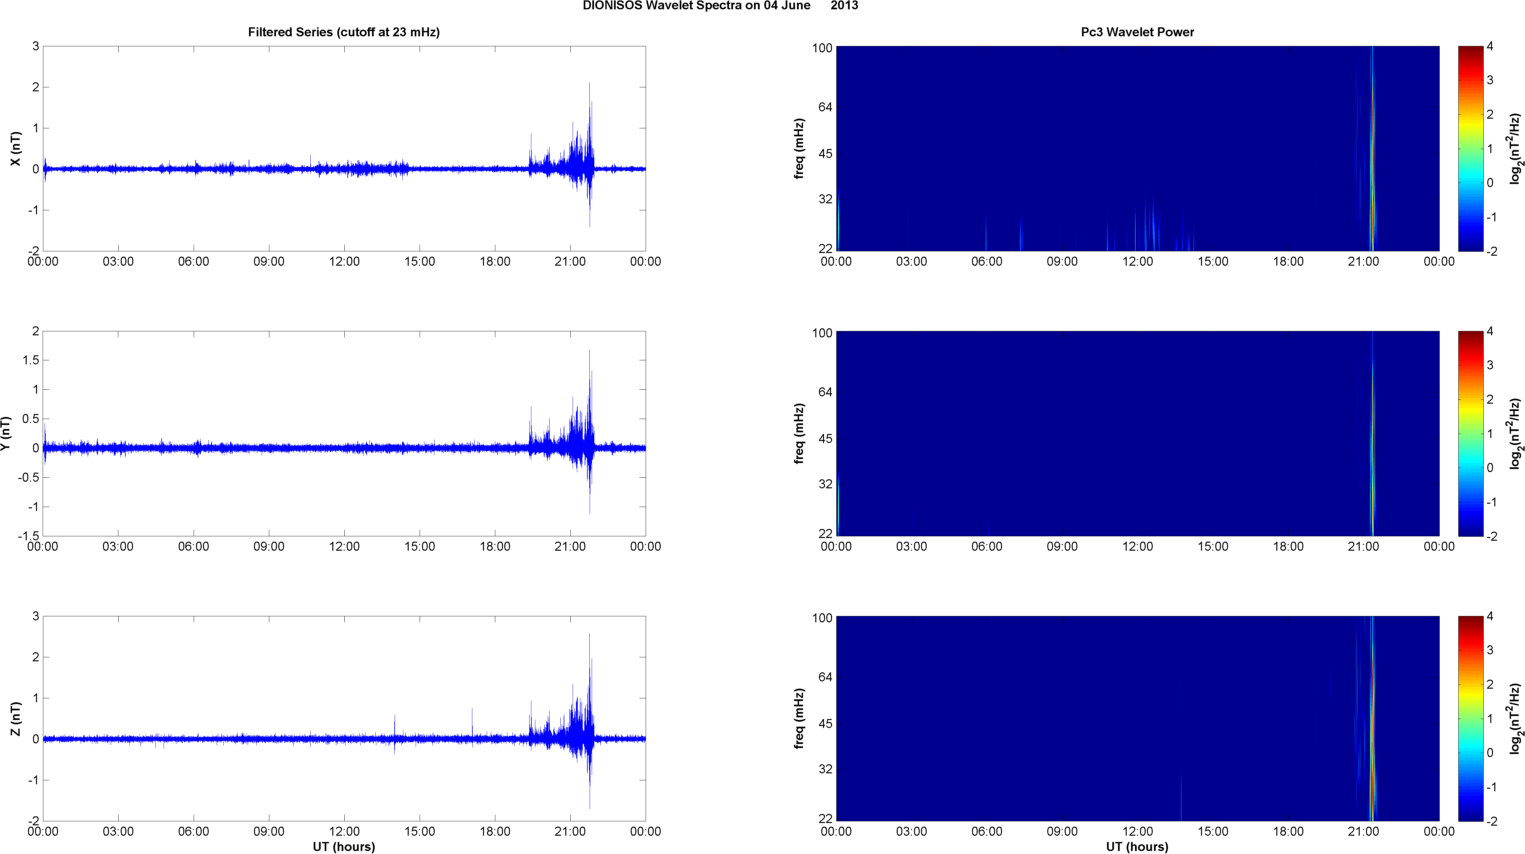This screenshot has width=1525, height=854.
Task: Click the "09:00" tick under the Y (nT) plot
Action: [269, 547]
